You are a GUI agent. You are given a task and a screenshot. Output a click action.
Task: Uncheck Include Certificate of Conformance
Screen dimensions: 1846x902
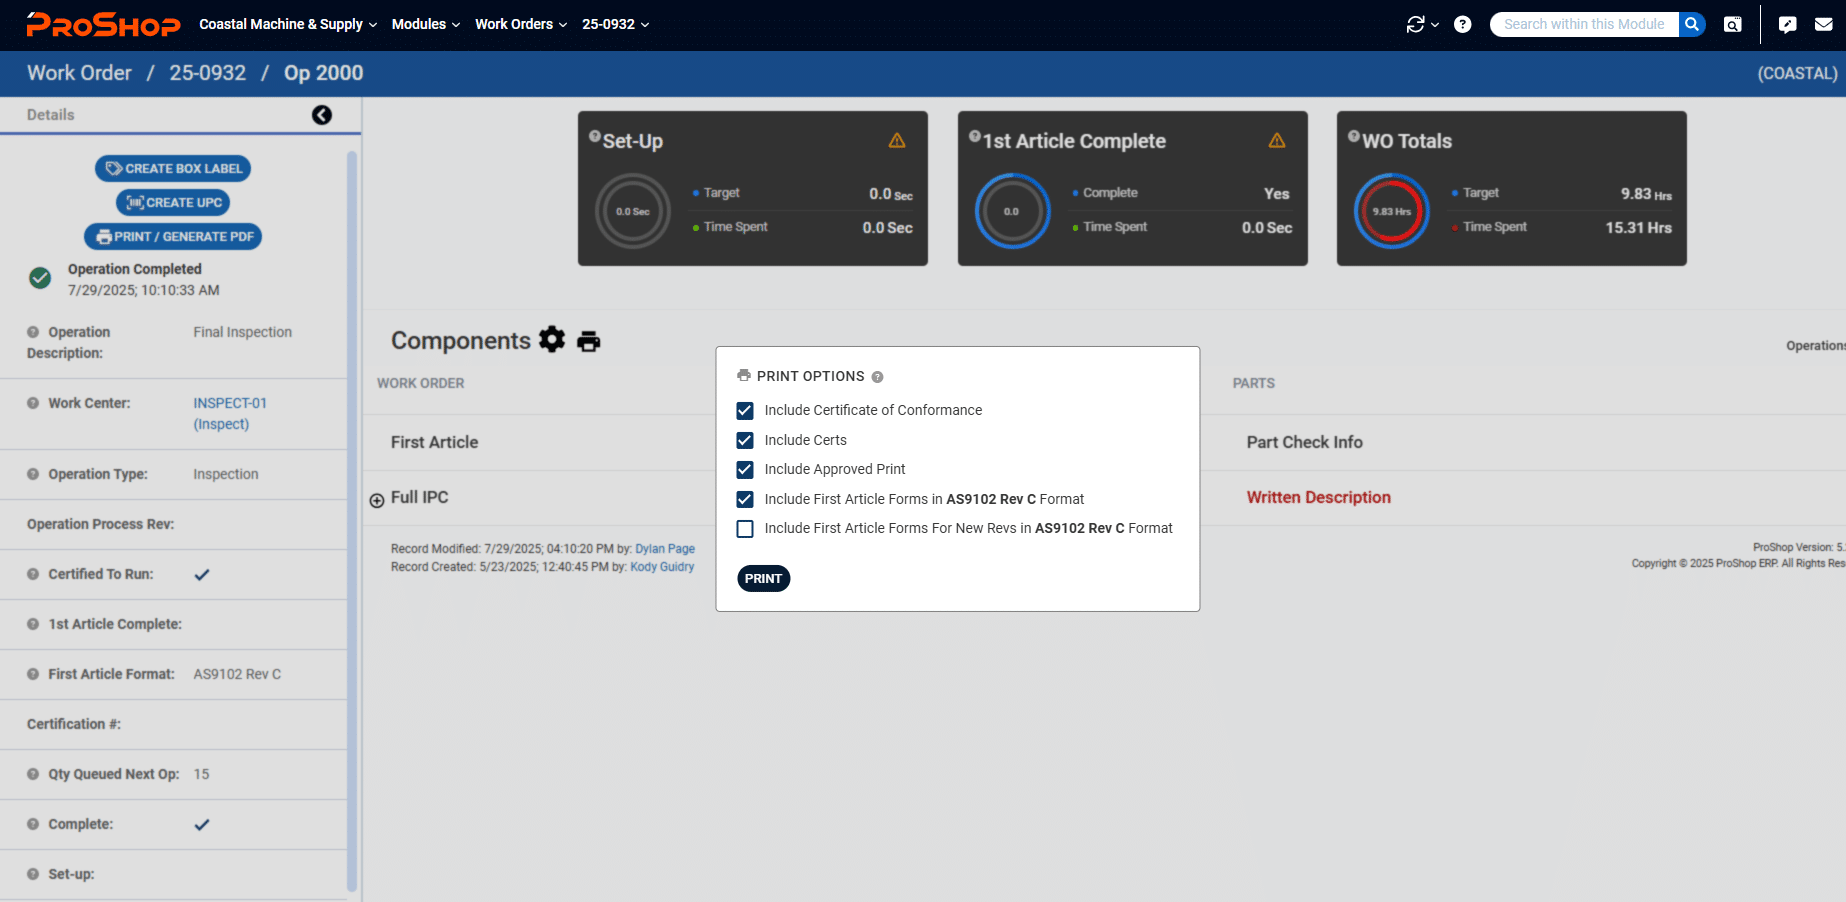(745, 411)
